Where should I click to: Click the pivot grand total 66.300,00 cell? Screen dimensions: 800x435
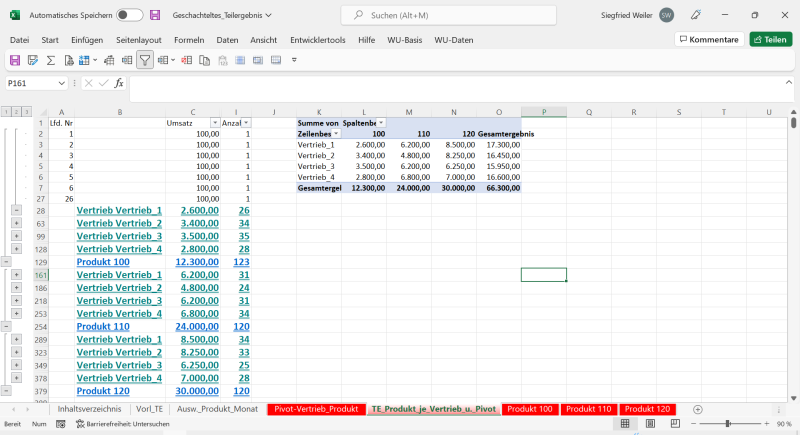coord(499,188)
